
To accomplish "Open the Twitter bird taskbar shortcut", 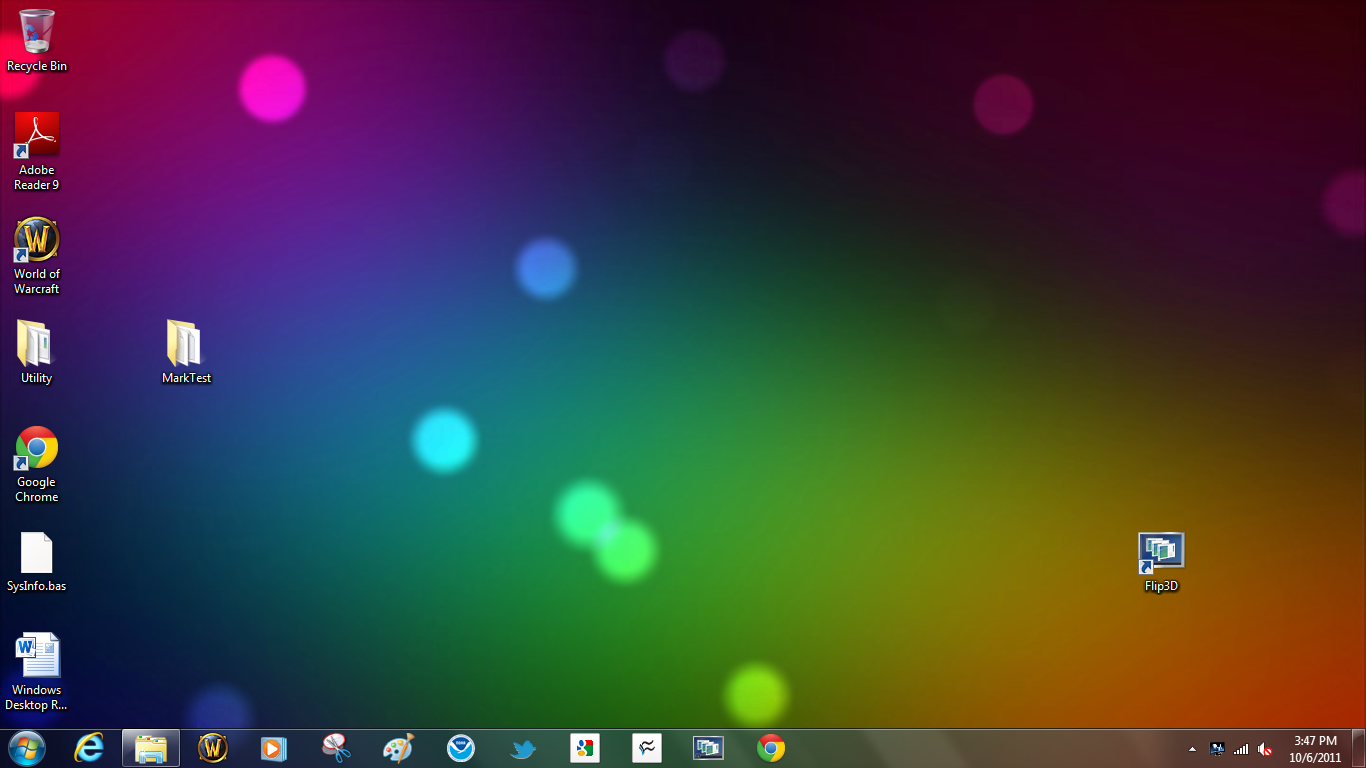I will point(523,748).
